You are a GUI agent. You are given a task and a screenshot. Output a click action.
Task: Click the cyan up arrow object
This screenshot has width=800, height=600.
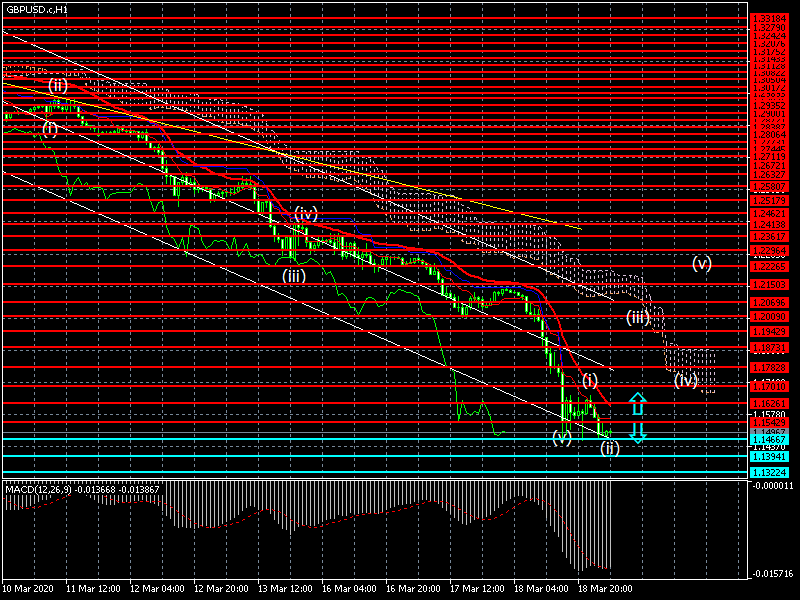coord(638,404)
